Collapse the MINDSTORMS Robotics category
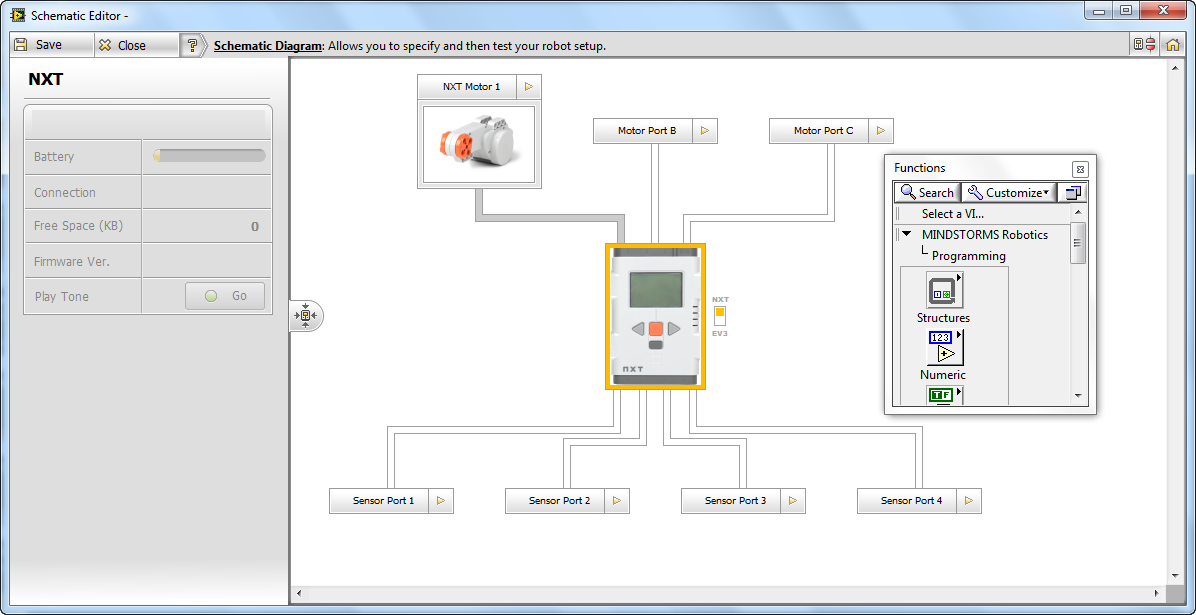Screen dimensions: 1196x615 point(906,234)
